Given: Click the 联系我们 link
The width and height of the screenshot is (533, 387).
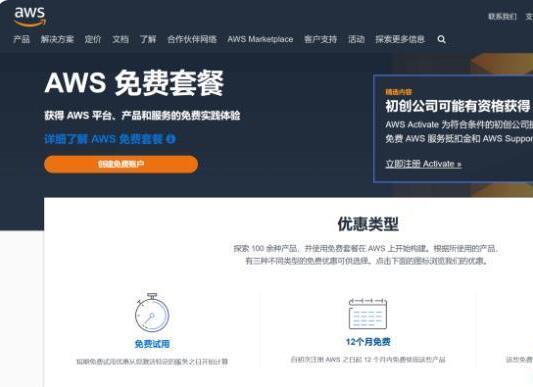Looking at the screenshot, I should tap(502, 16).
